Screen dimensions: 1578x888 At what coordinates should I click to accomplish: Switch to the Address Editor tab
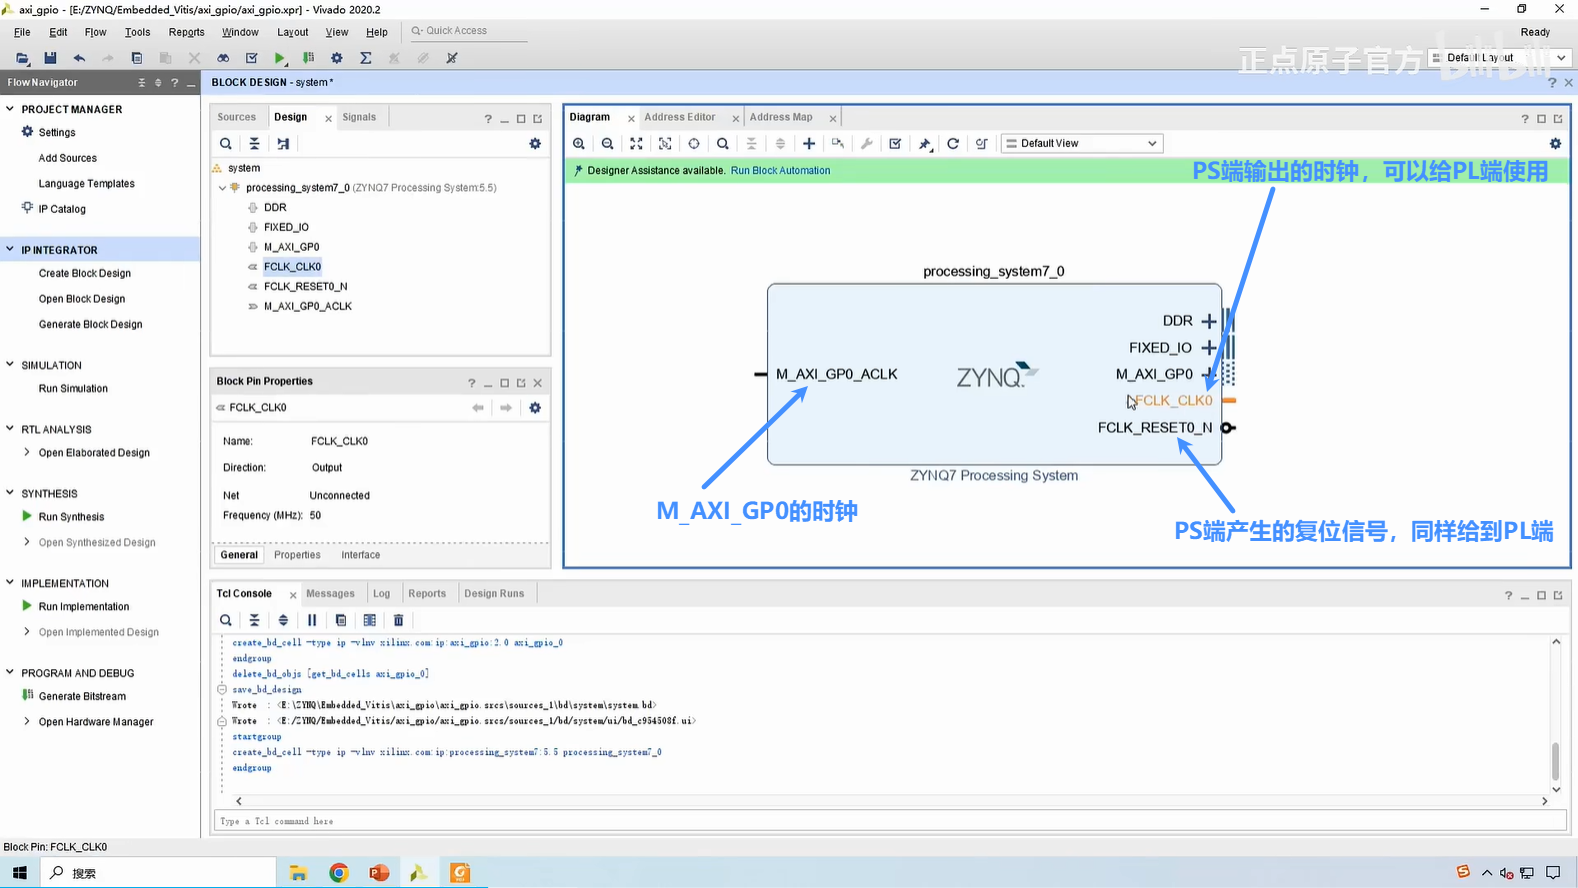coord(680,117)
